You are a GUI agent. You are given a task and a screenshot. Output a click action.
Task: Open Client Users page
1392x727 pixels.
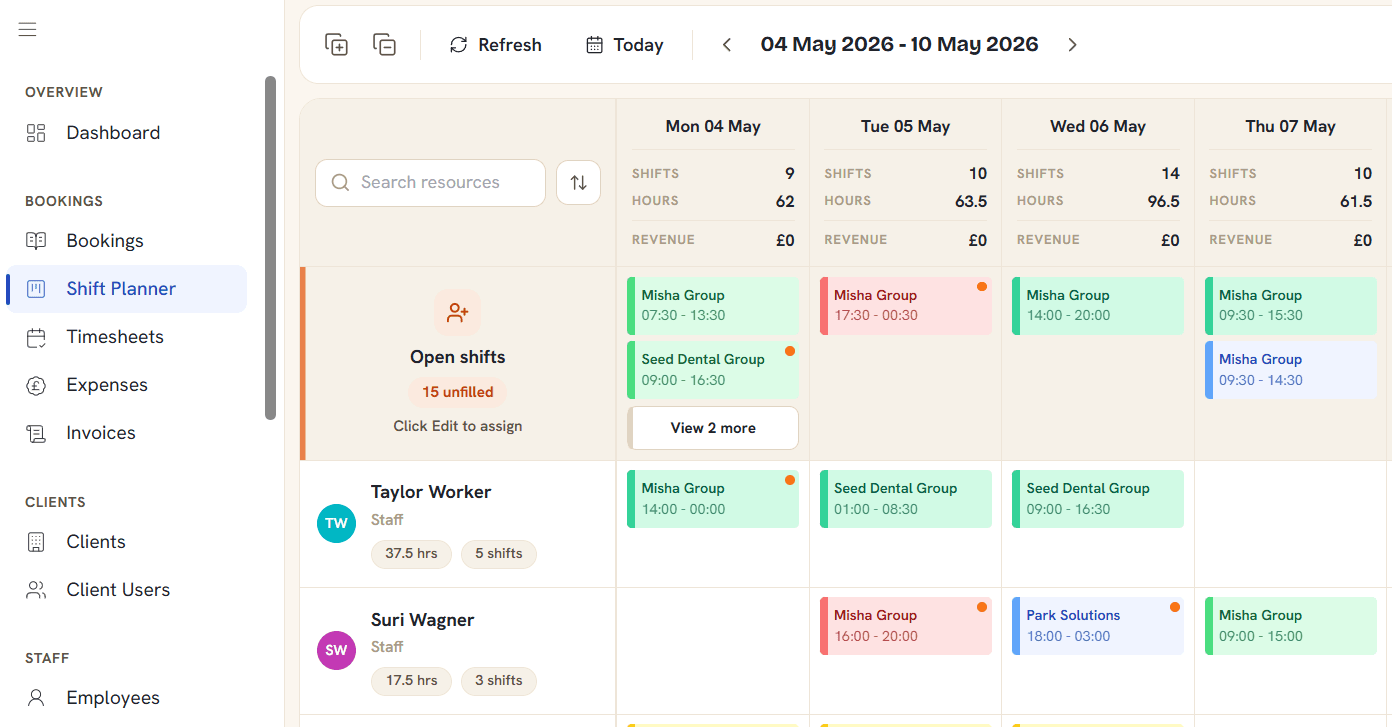[126, 590]
